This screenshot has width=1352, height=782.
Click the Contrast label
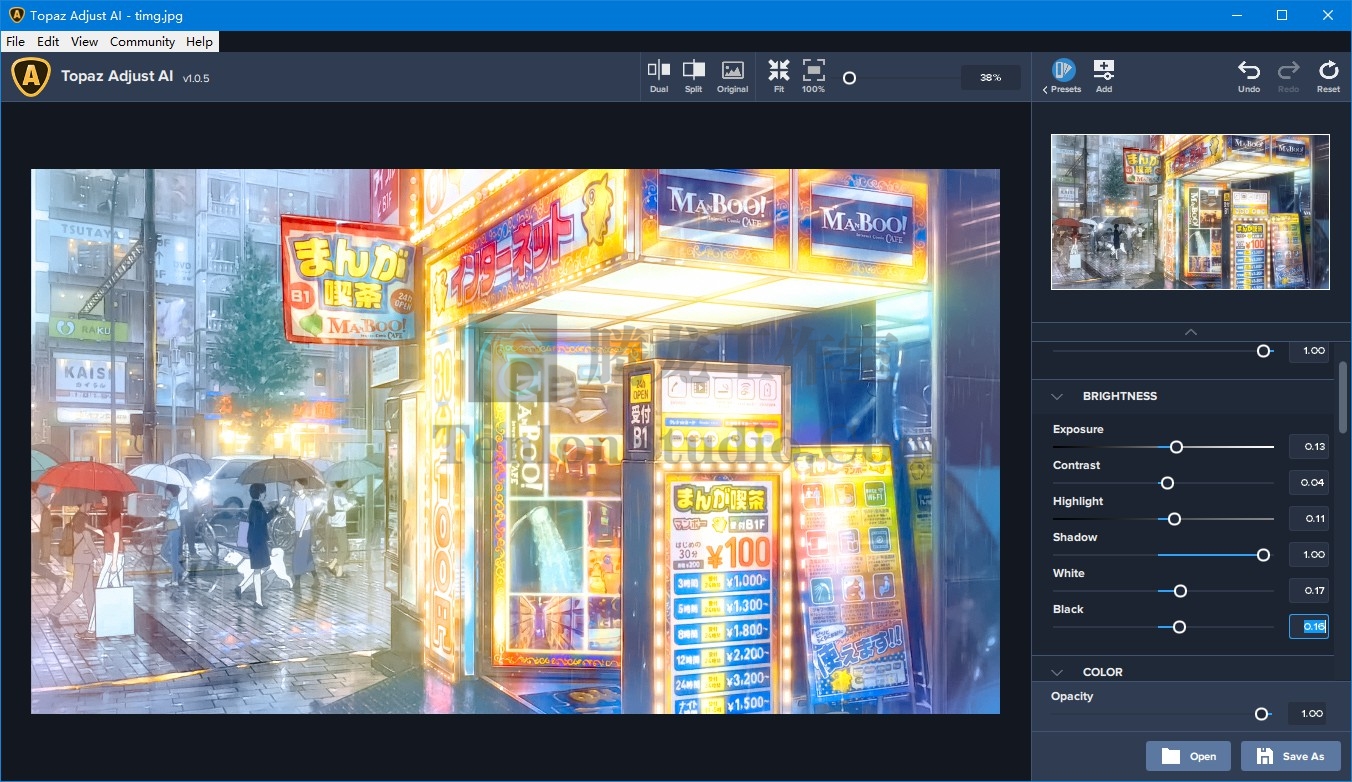click(1076, 465)
